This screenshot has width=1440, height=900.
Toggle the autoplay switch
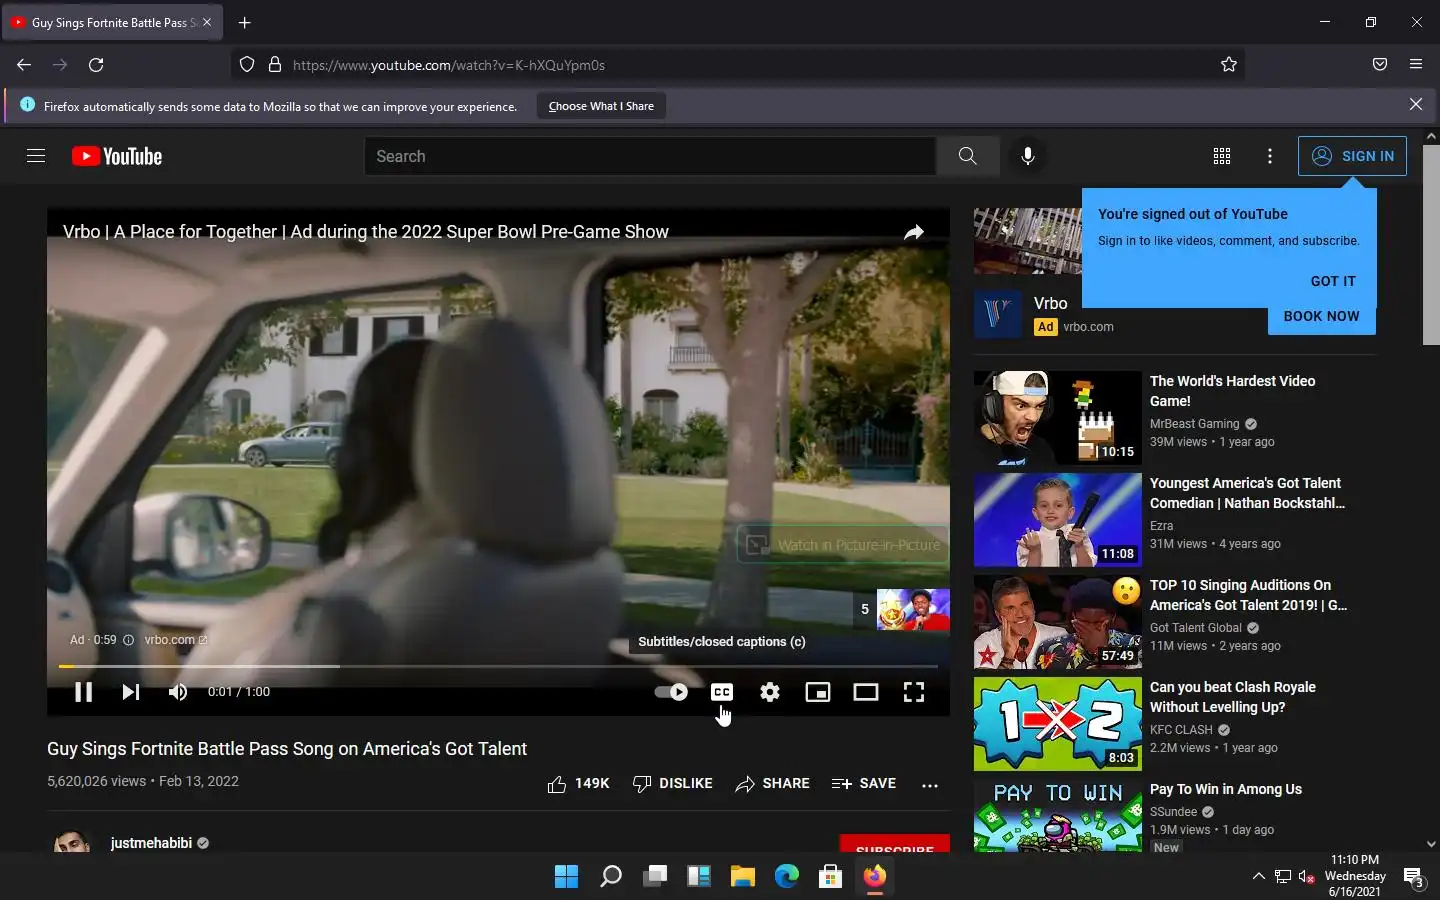671,692
